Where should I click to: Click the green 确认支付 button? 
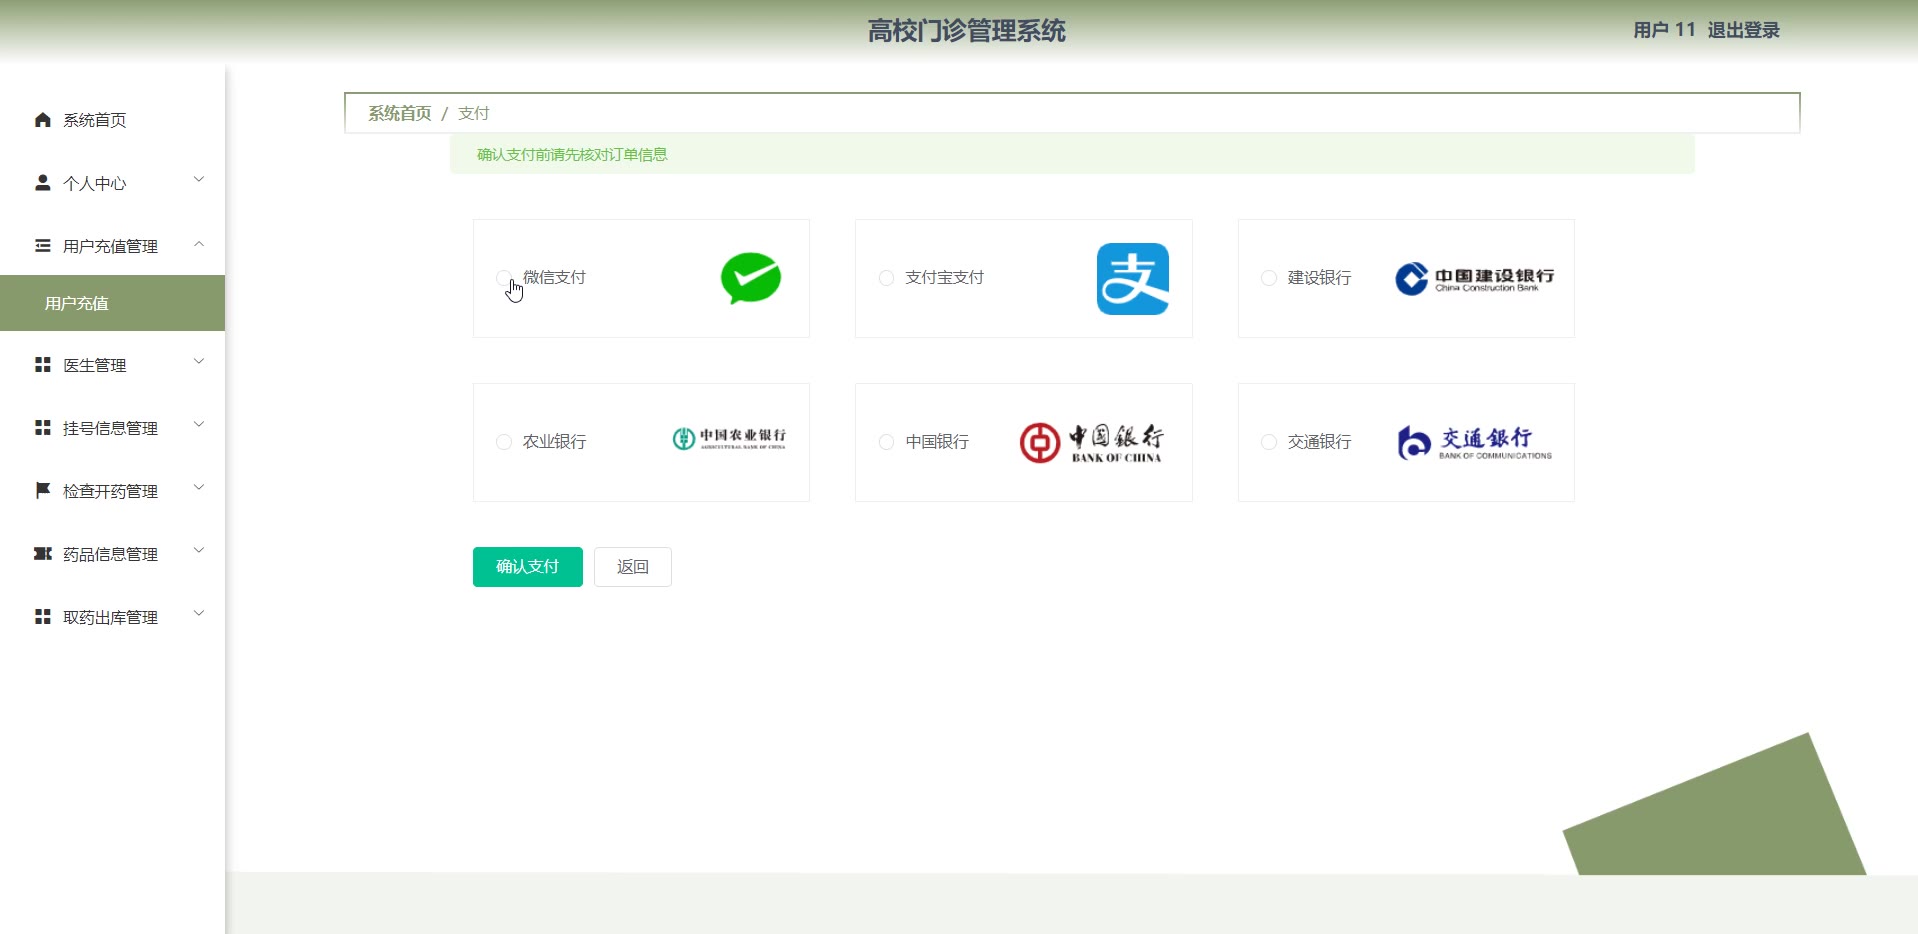[x=528, y=567]
